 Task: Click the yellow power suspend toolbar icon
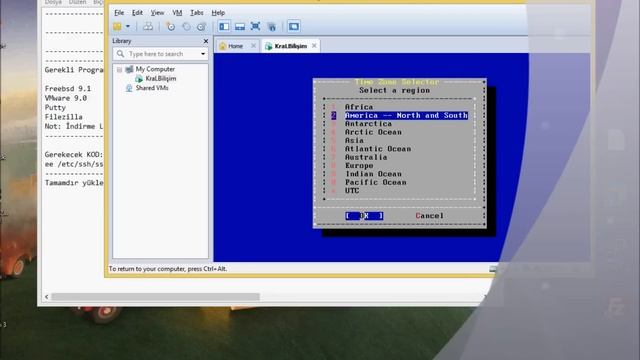[x=118, y=27]
